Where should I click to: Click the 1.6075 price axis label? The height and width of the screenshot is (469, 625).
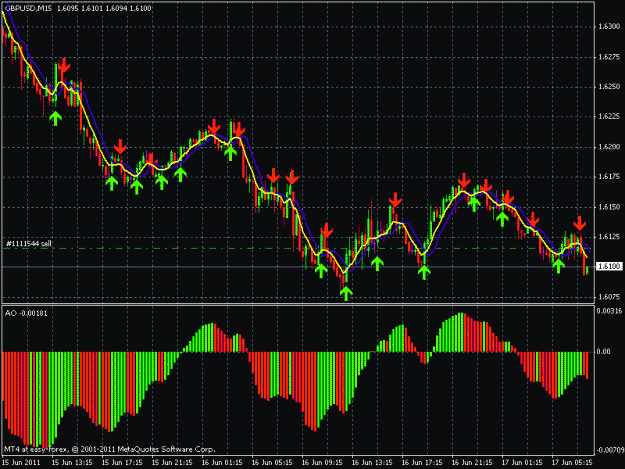pyautogui.click(x=609, y=297)
